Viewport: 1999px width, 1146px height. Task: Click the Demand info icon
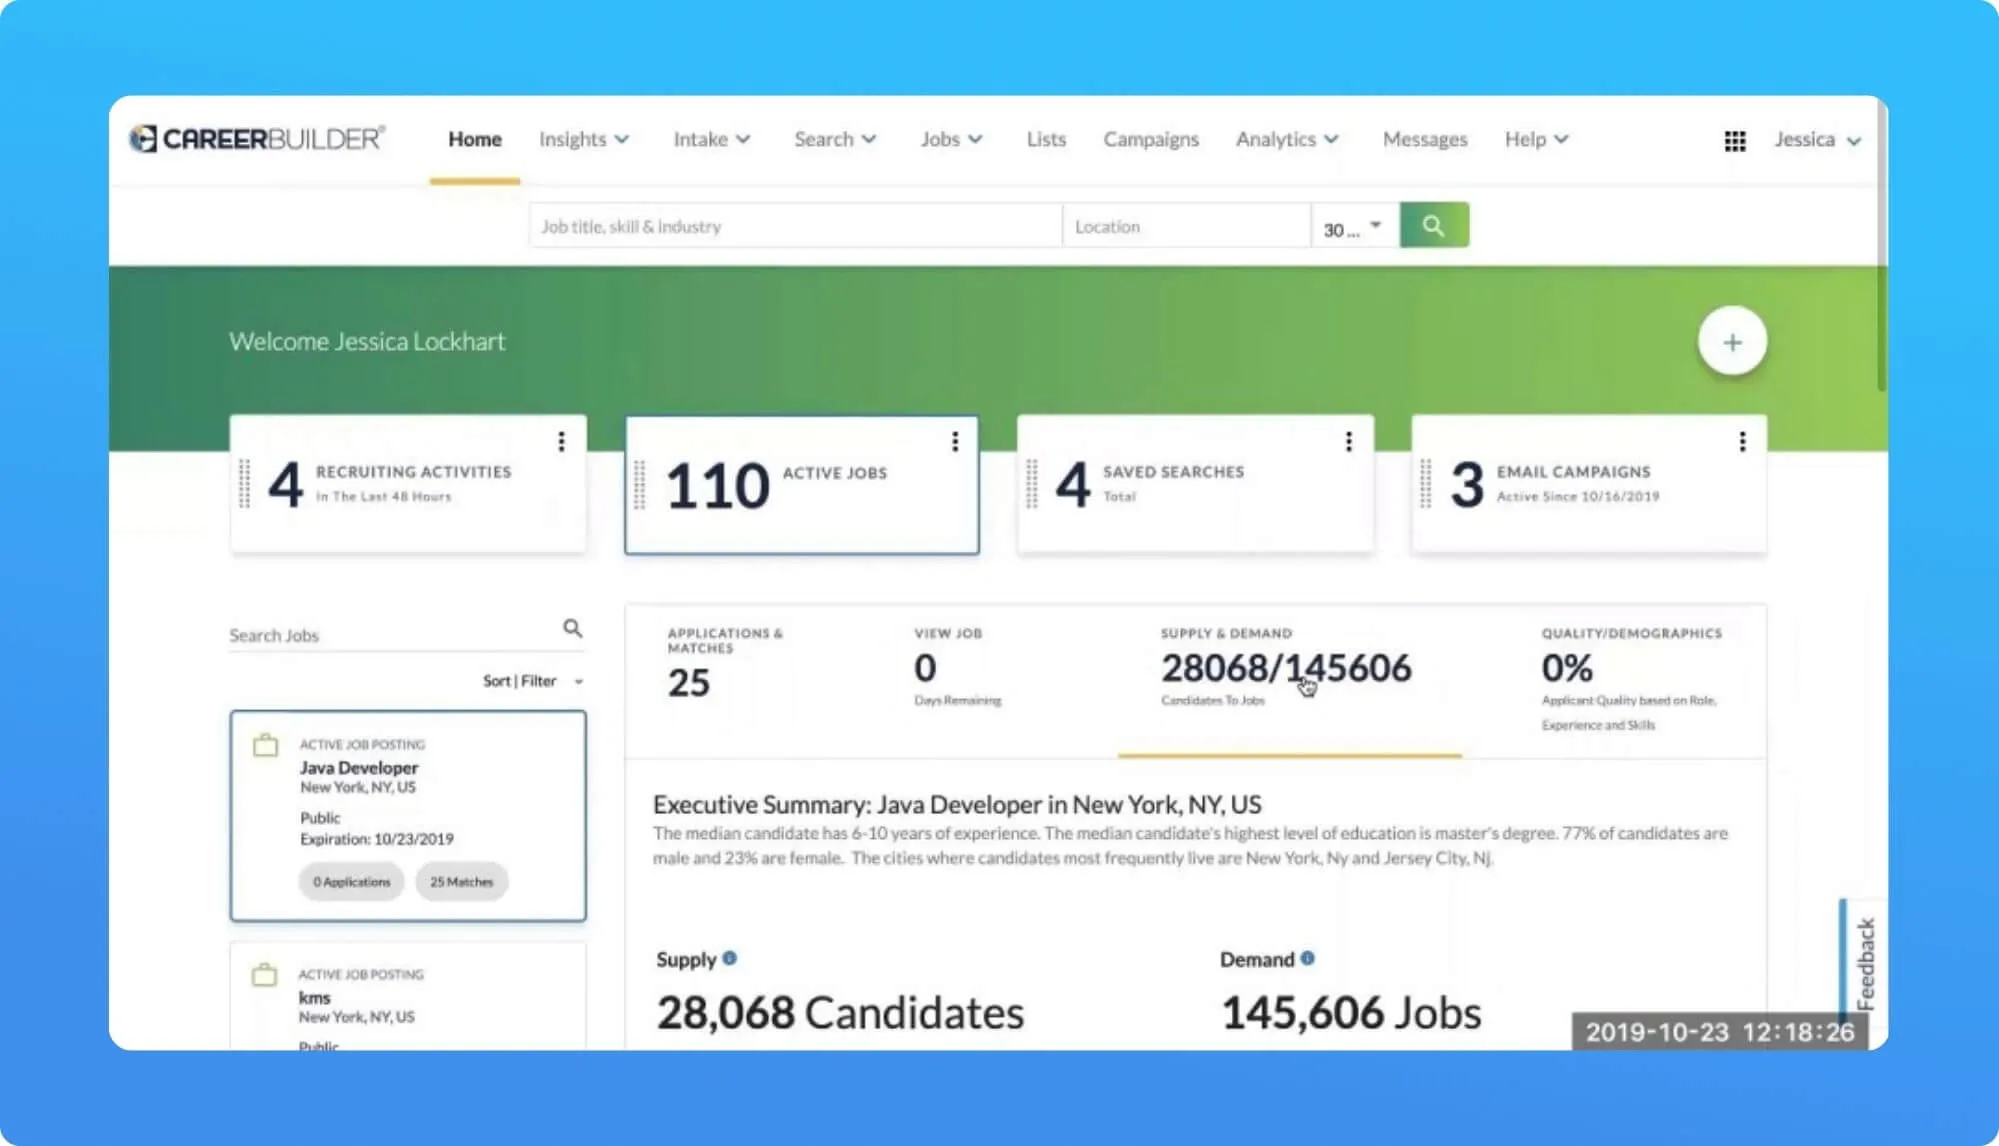(x=1307, y=958)
